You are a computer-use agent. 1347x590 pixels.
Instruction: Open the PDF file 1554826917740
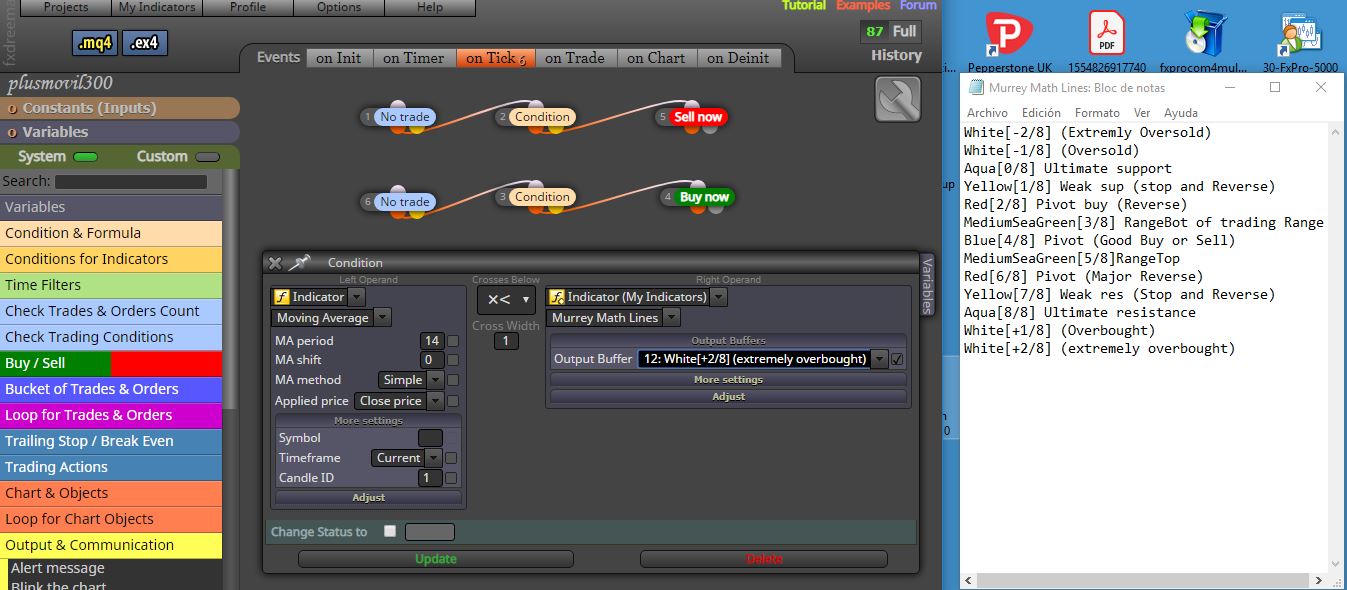[x=1107, y=42]
